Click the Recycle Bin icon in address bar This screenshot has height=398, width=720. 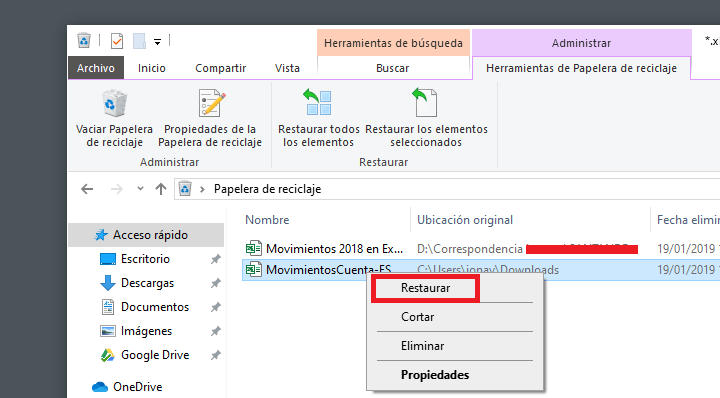(185, 189)
